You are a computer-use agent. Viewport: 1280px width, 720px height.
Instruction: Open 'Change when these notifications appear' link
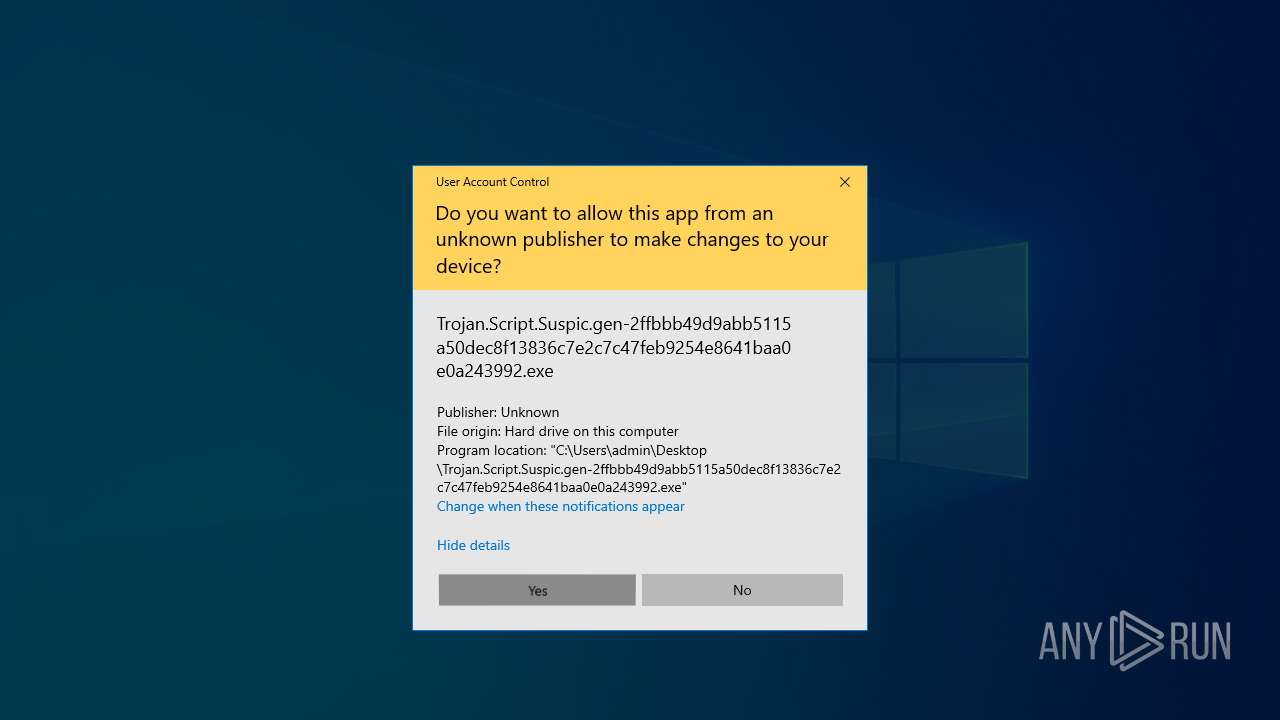click(x=561, y=507)
